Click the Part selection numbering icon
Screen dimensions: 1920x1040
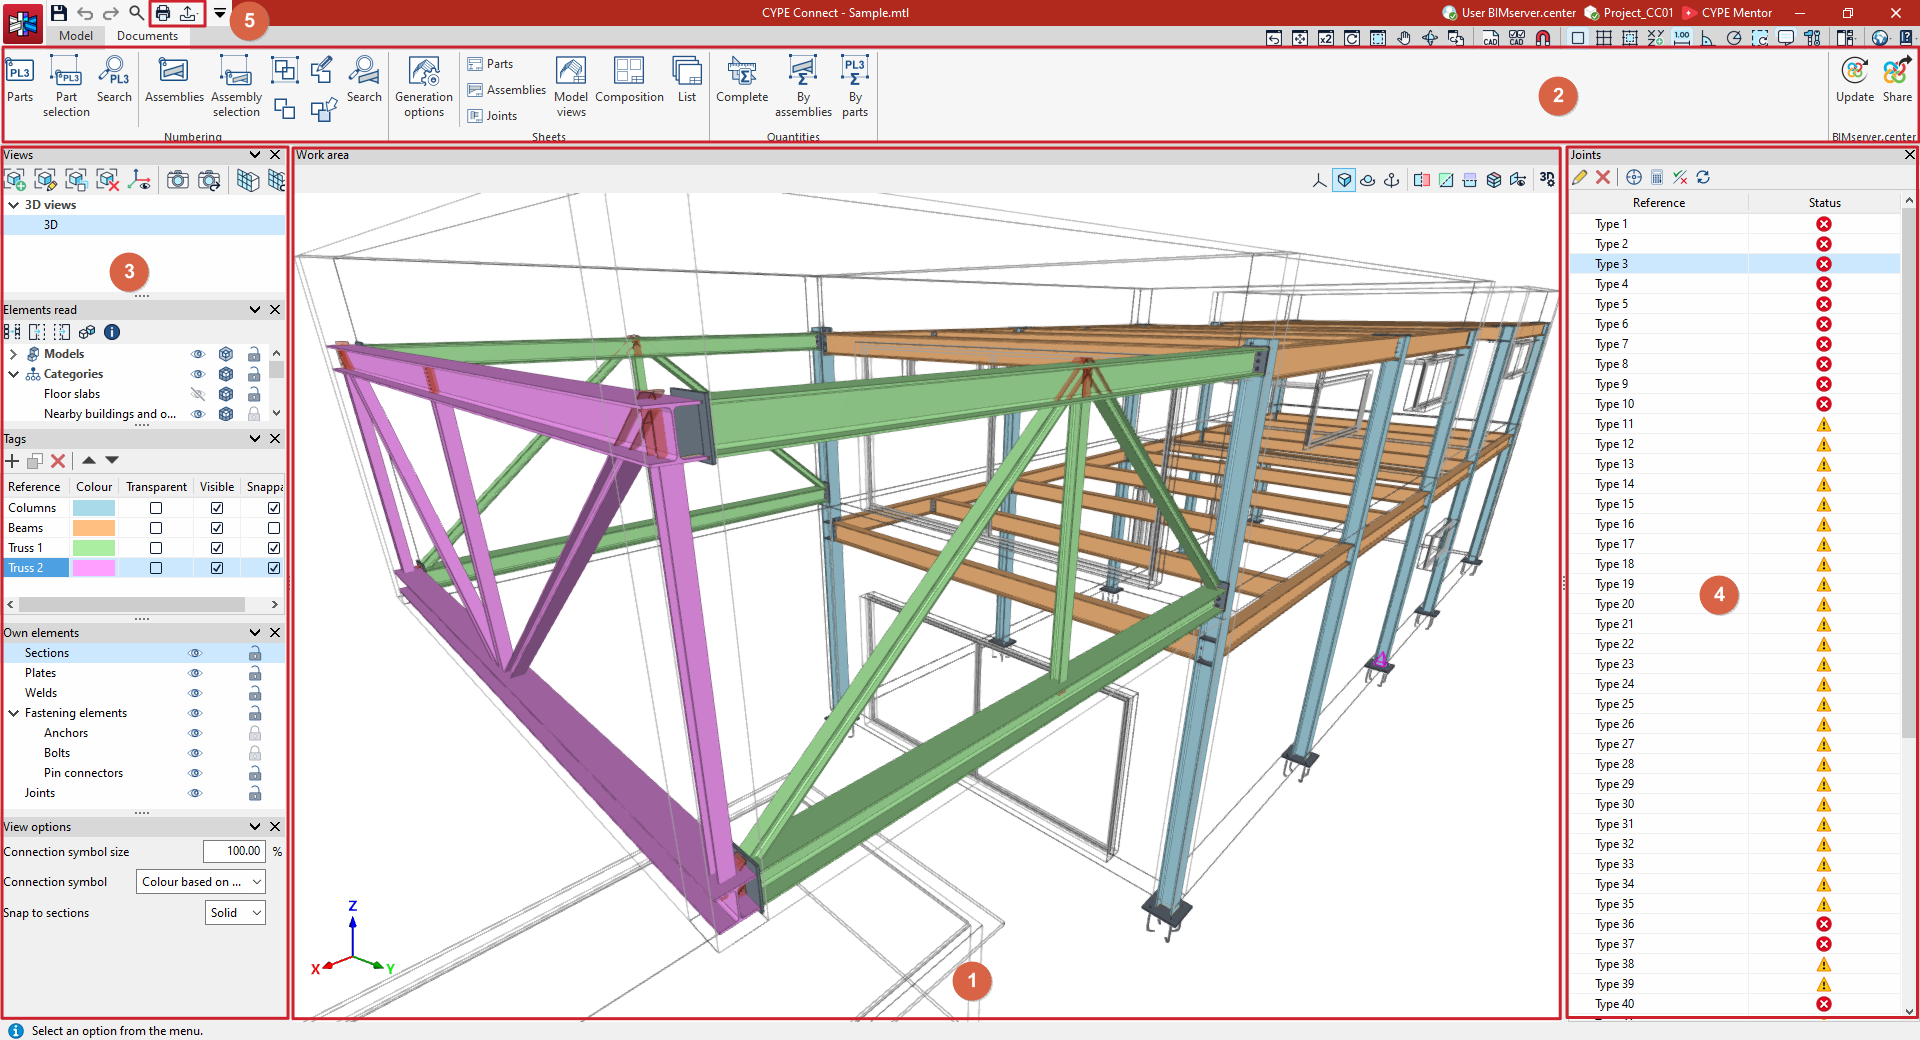tap(66, 87)
